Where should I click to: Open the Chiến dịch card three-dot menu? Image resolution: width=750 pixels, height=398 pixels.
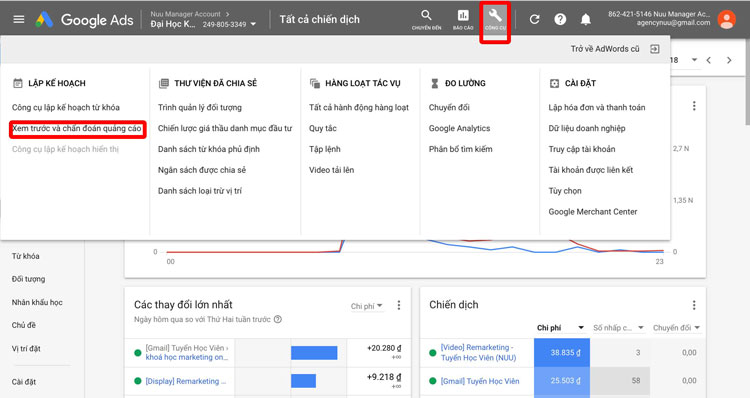[x=694, y=305]
